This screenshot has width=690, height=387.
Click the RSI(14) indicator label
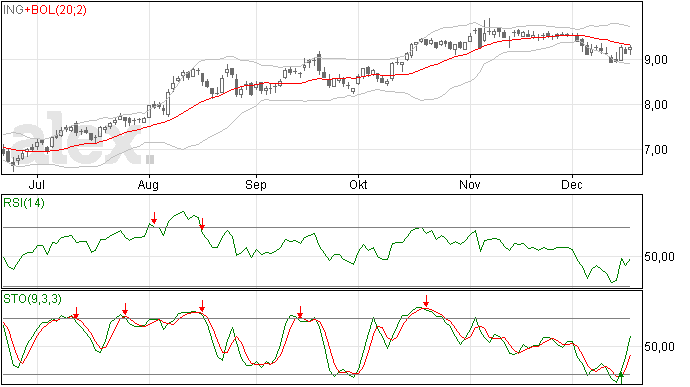coord(24,203)
